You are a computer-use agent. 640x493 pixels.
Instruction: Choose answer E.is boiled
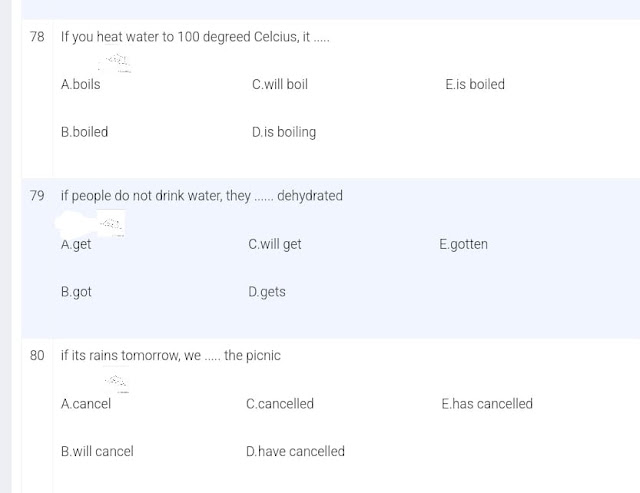[x=475, y=84]
